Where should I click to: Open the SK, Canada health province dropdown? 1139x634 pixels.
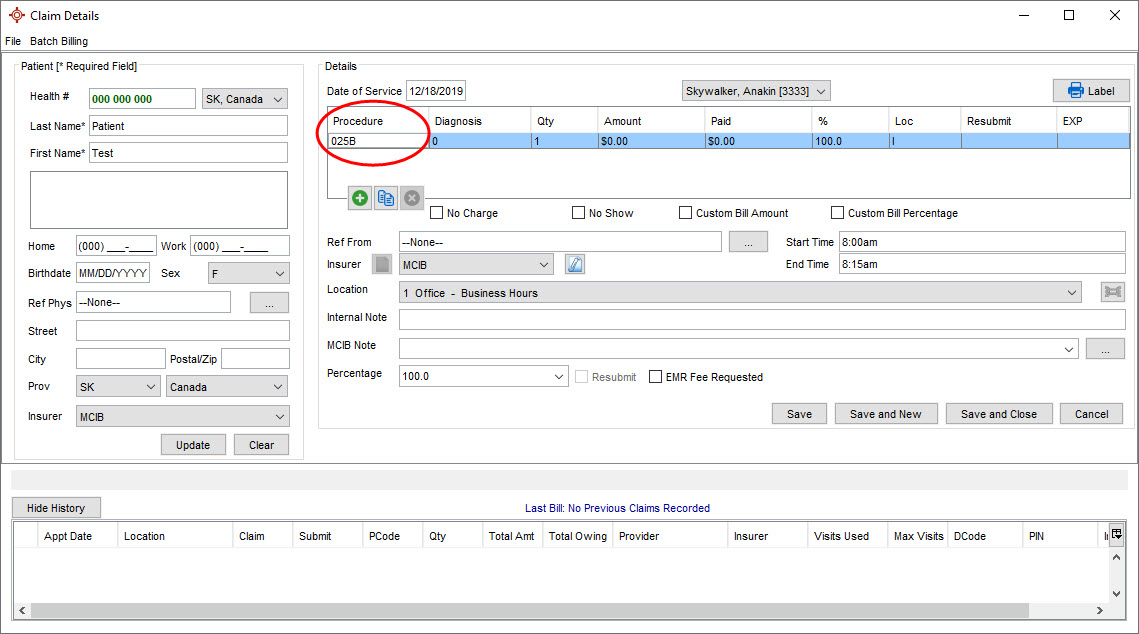coord(245,99)
